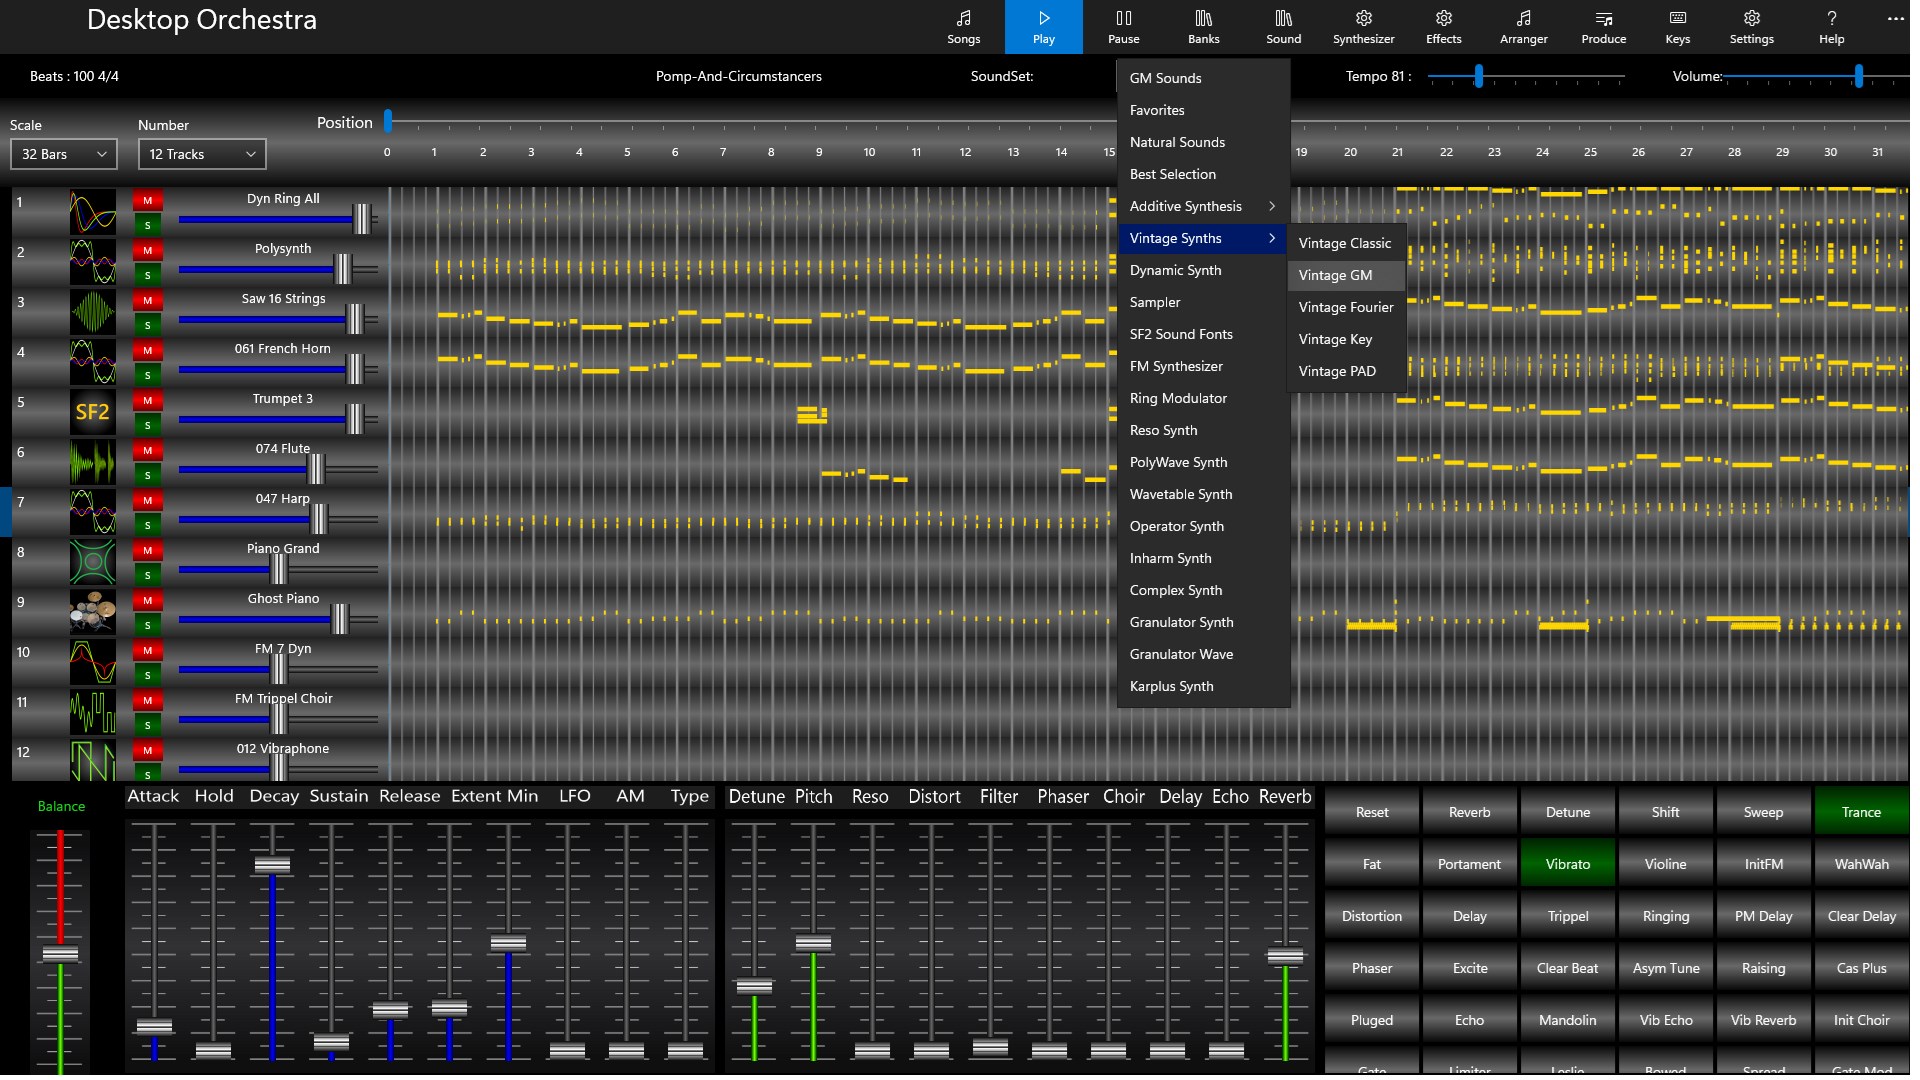Image resolution: width=1920 pixels, height=1080 pixels.
Task: Mute the 074 Flute track
Action: pyautogui.click(x=148, y=451)
